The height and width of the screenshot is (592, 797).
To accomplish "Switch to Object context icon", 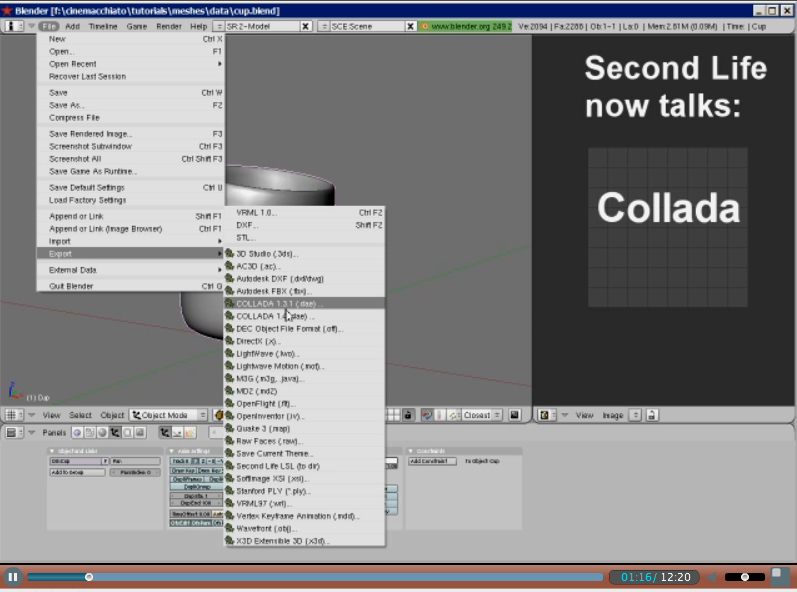I will tap(115, 432).
